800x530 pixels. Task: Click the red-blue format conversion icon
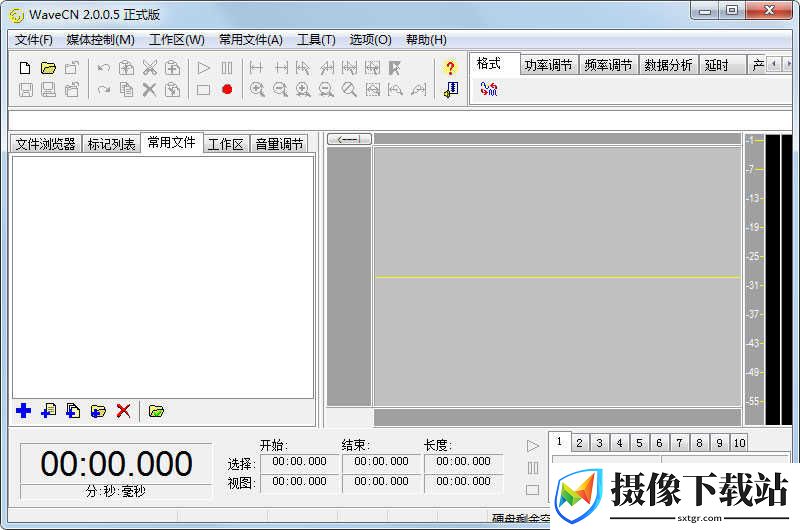pos(489,89)
